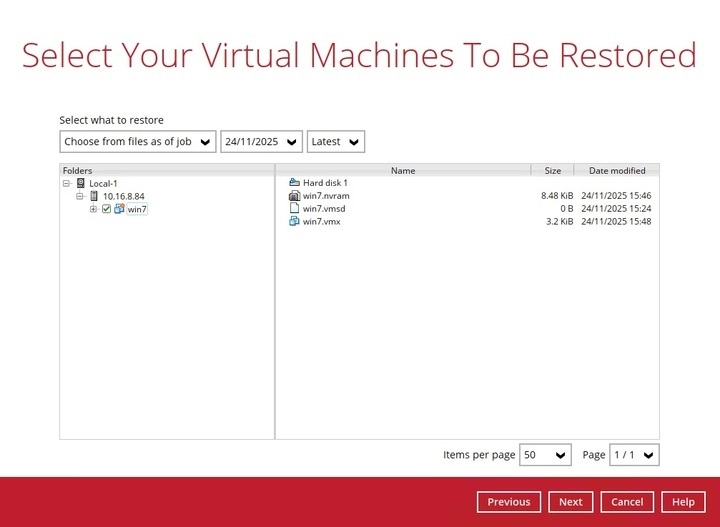
Task: Click the Previous button
Action: pos(509,502)
